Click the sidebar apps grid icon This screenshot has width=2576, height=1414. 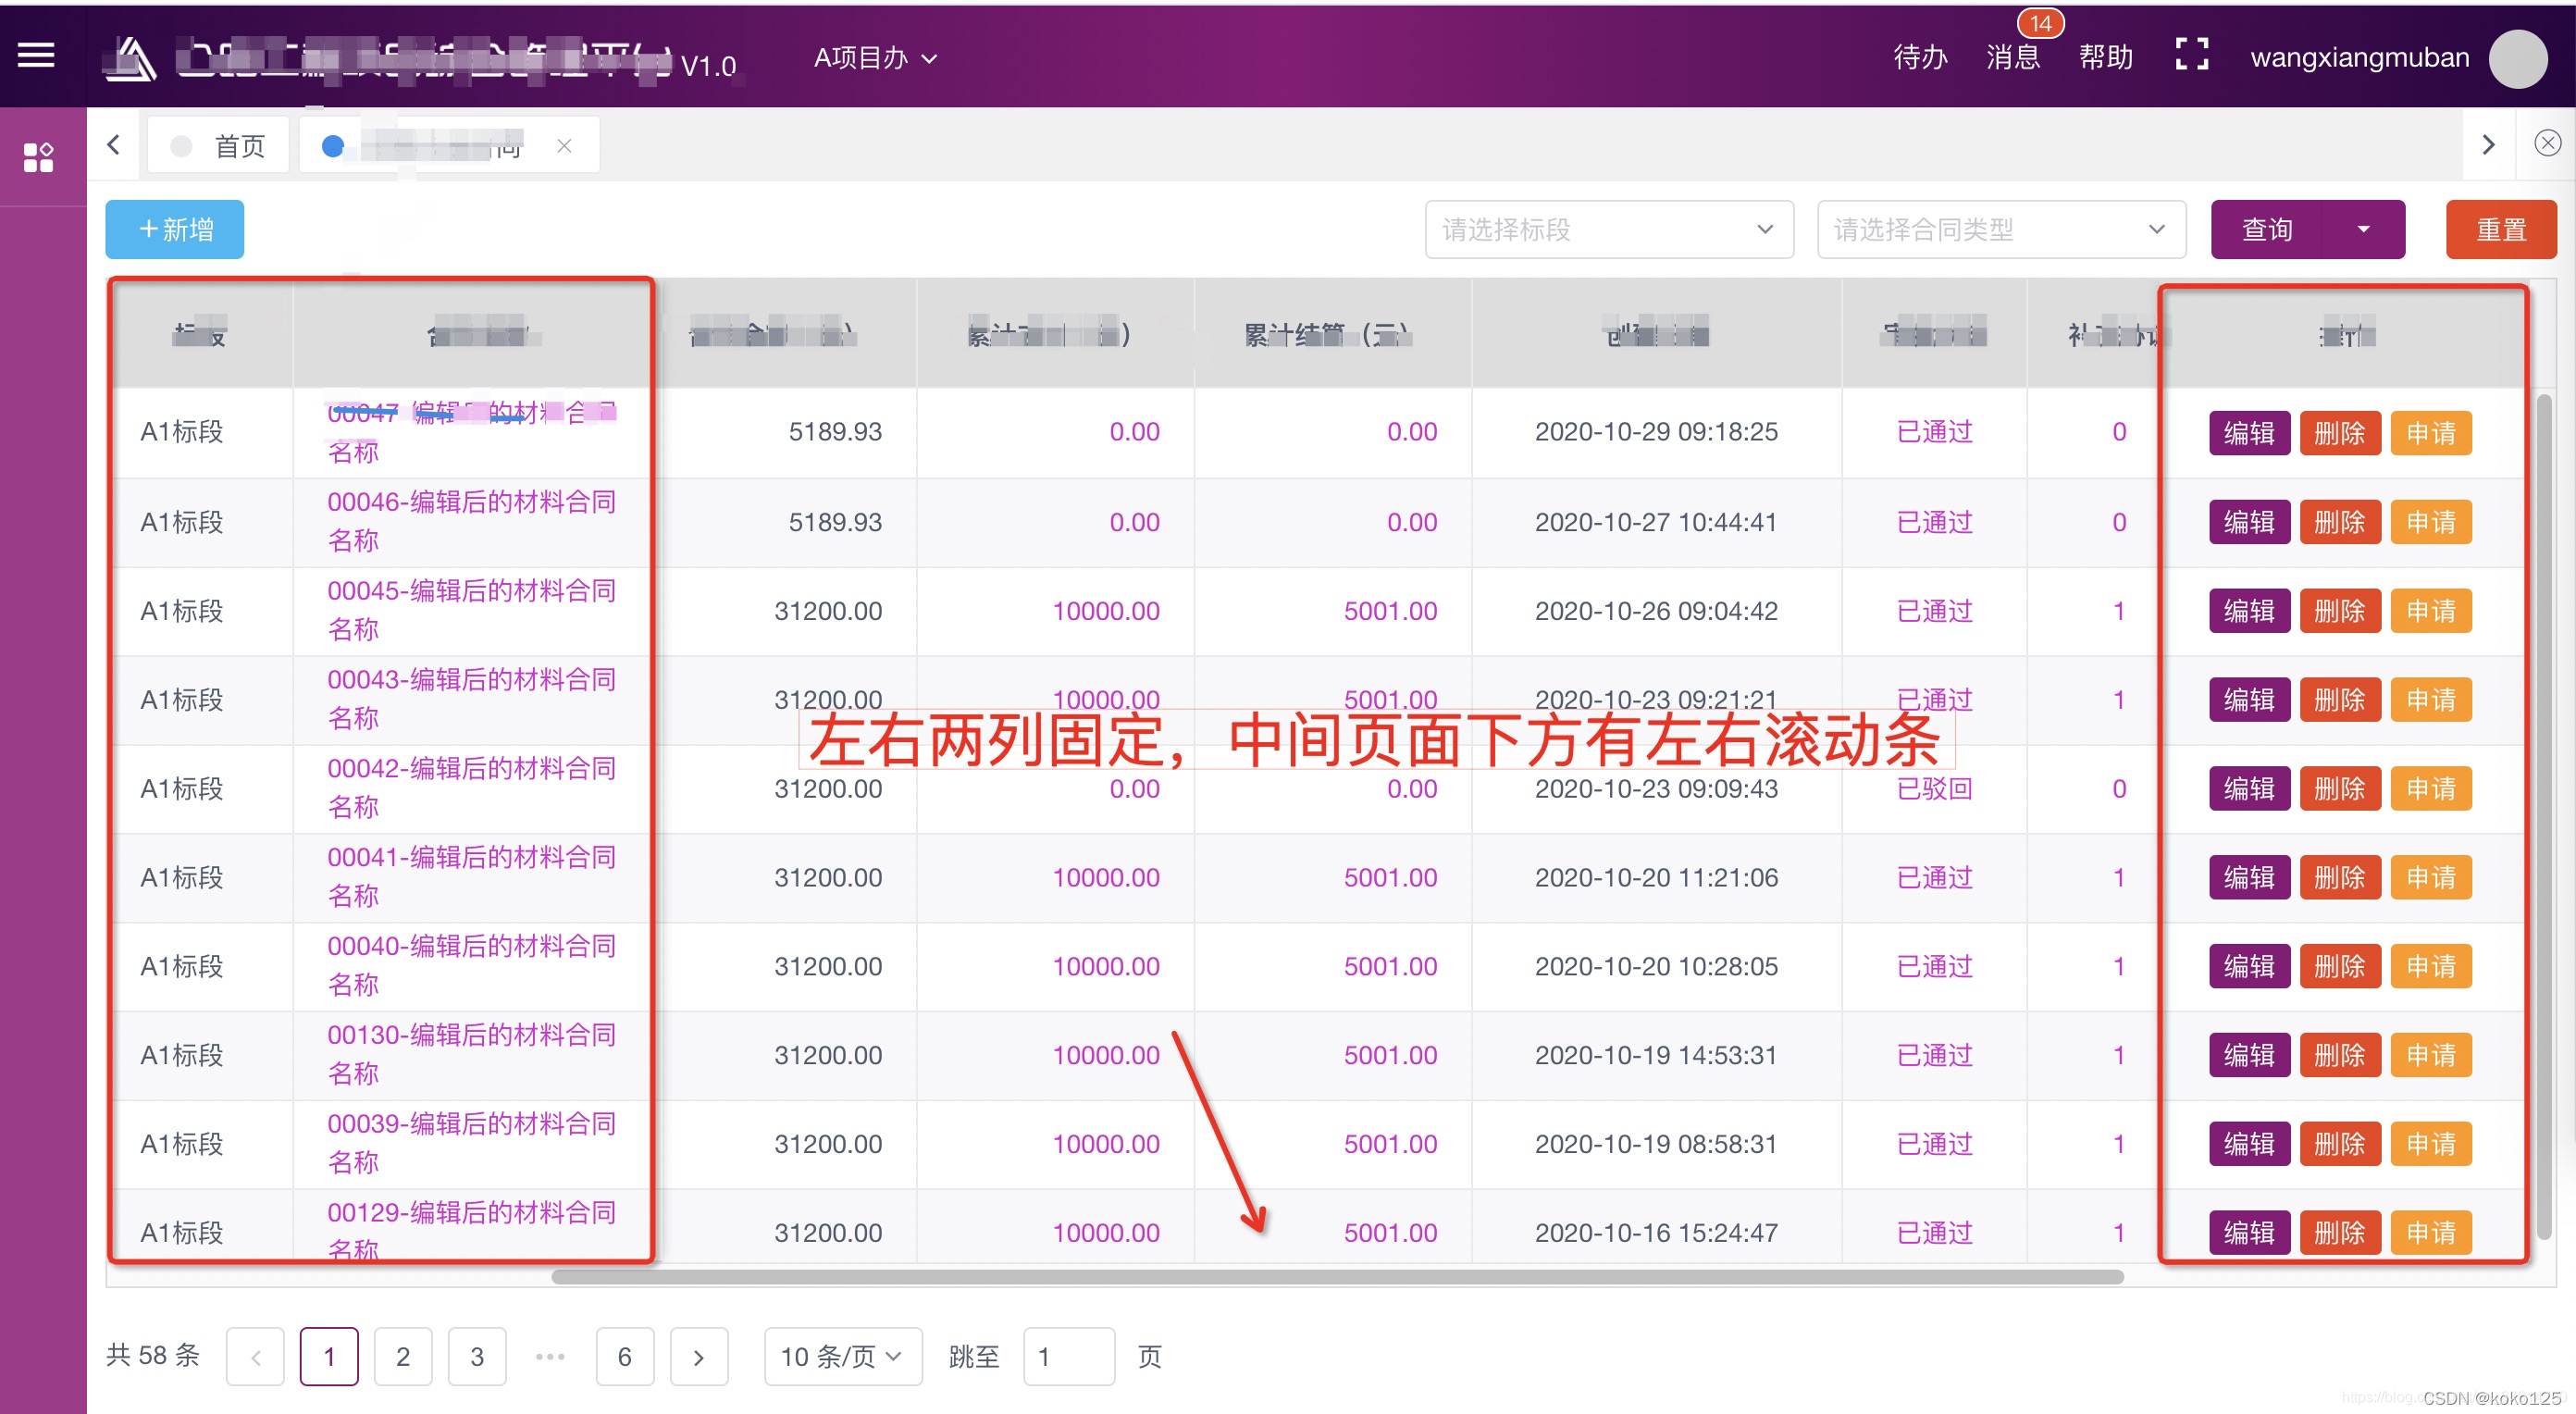38,157
